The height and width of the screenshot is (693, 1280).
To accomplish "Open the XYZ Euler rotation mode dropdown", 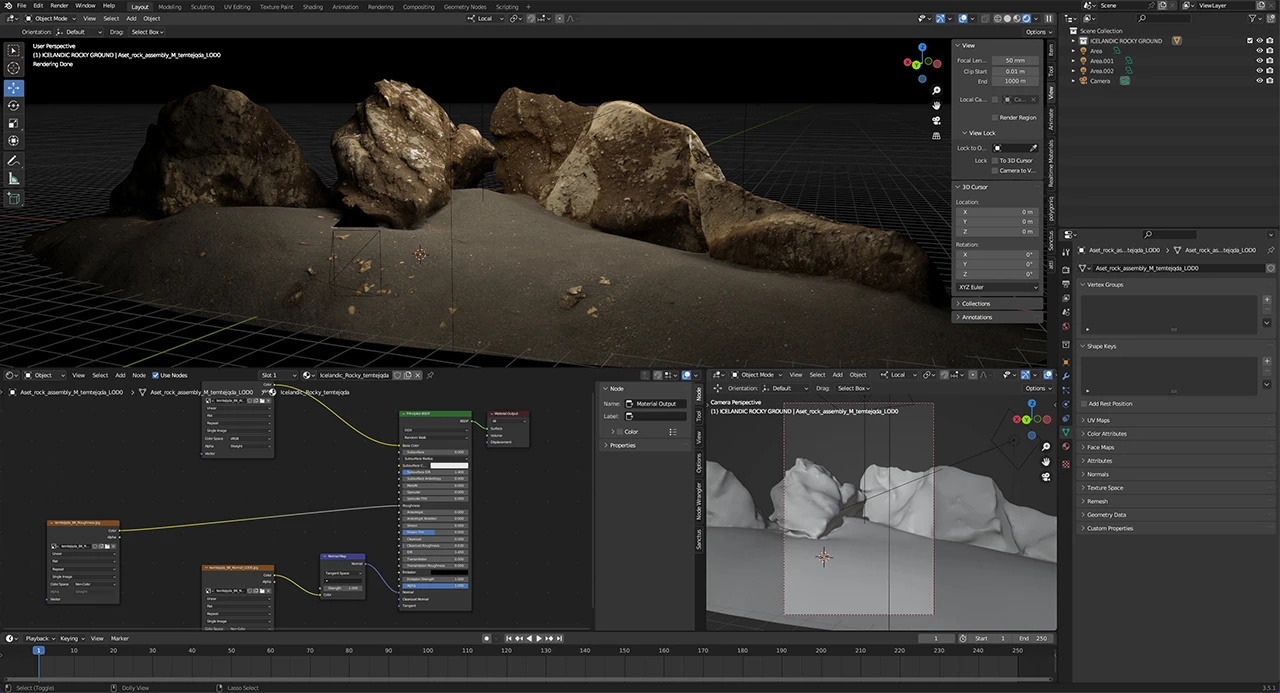I will pos(998,287).
